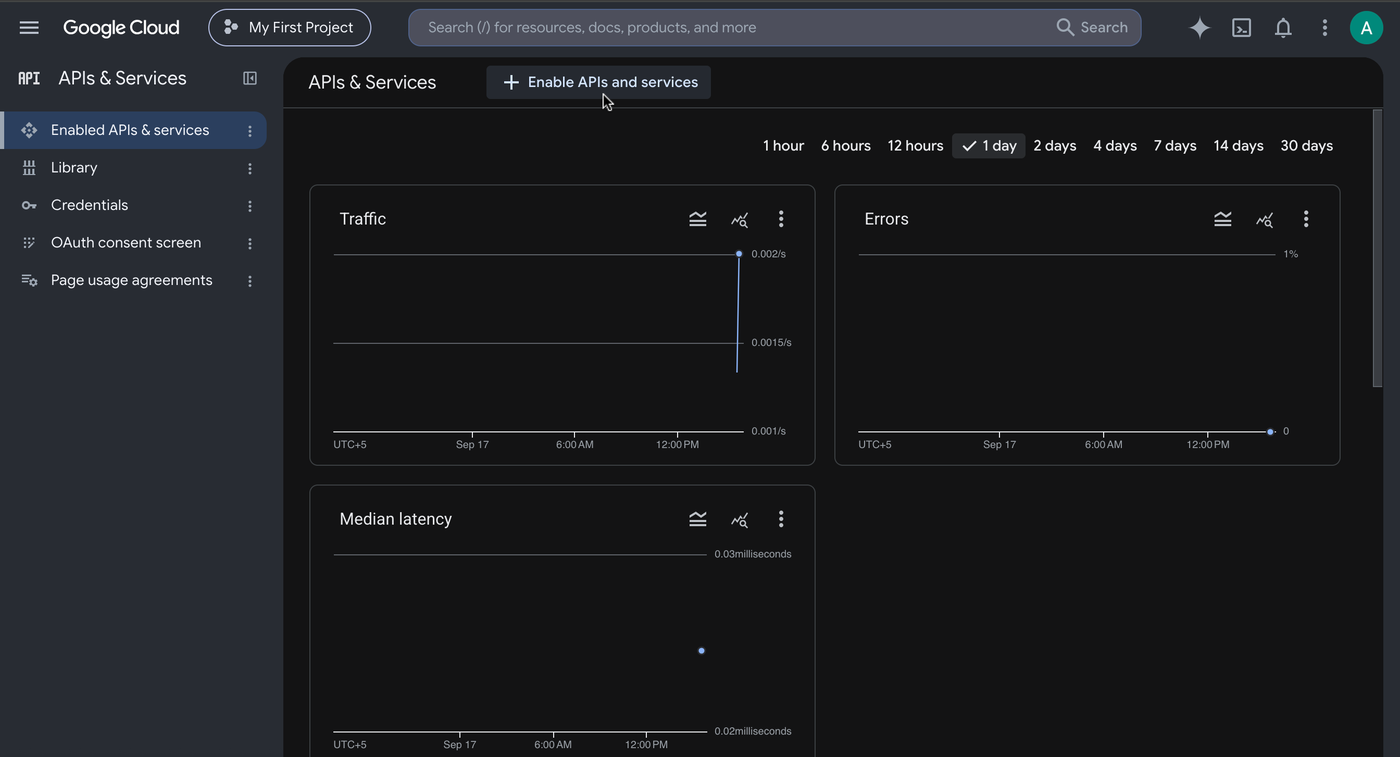1400x757 pixels.
Task: Open Traffic chart more options
Action: click(781, 219)
